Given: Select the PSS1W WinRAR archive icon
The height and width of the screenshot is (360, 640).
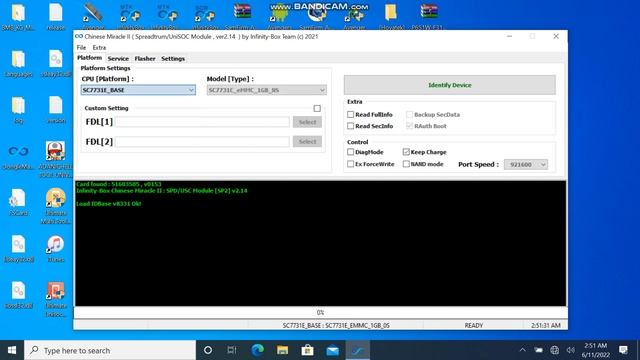Looking at the screenshot, I should tap(429, 16).
